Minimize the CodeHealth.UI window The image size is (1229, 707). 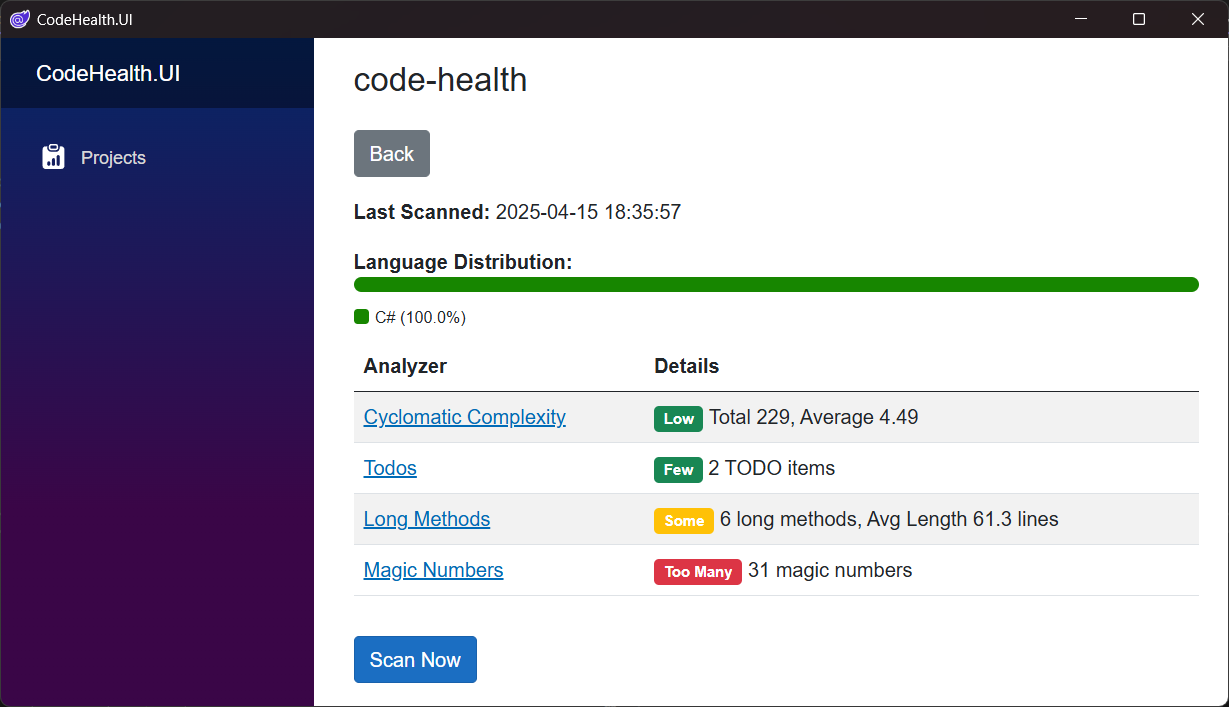pyautogui.click(x=1080, y=19)
